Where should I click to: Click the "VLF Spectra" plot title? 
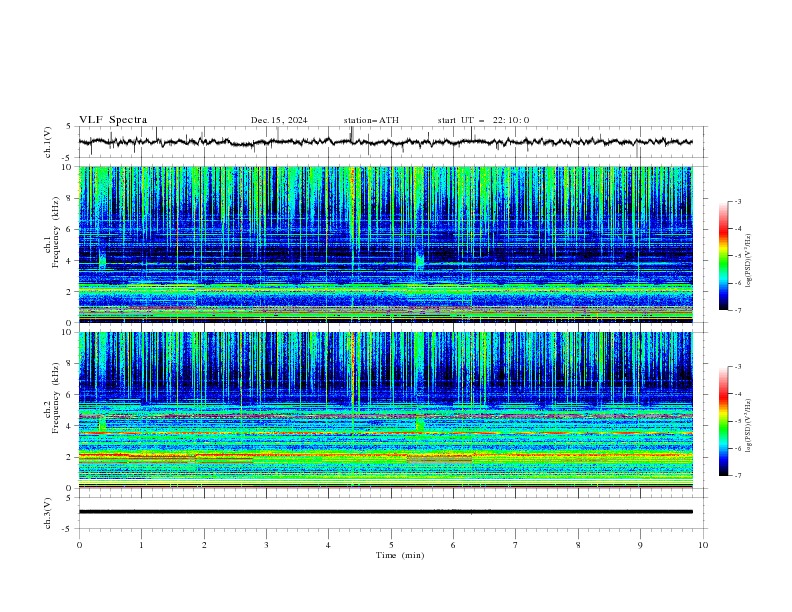tap(113, 120)
